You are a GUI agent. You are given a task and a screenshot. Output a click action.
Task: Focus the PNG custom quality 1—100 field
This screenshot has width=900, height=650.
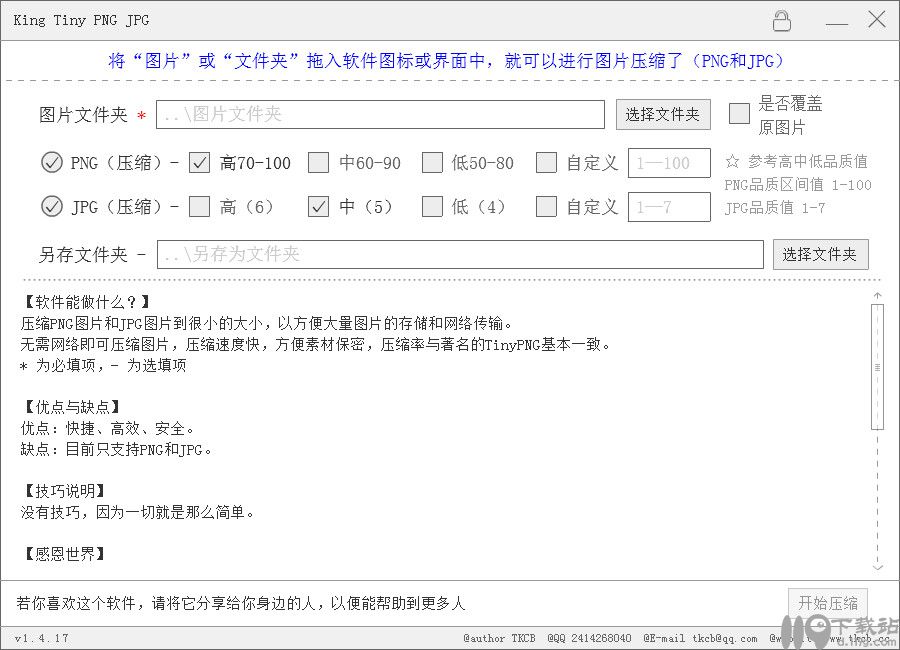pyautogui.click(x=669, y=163)
